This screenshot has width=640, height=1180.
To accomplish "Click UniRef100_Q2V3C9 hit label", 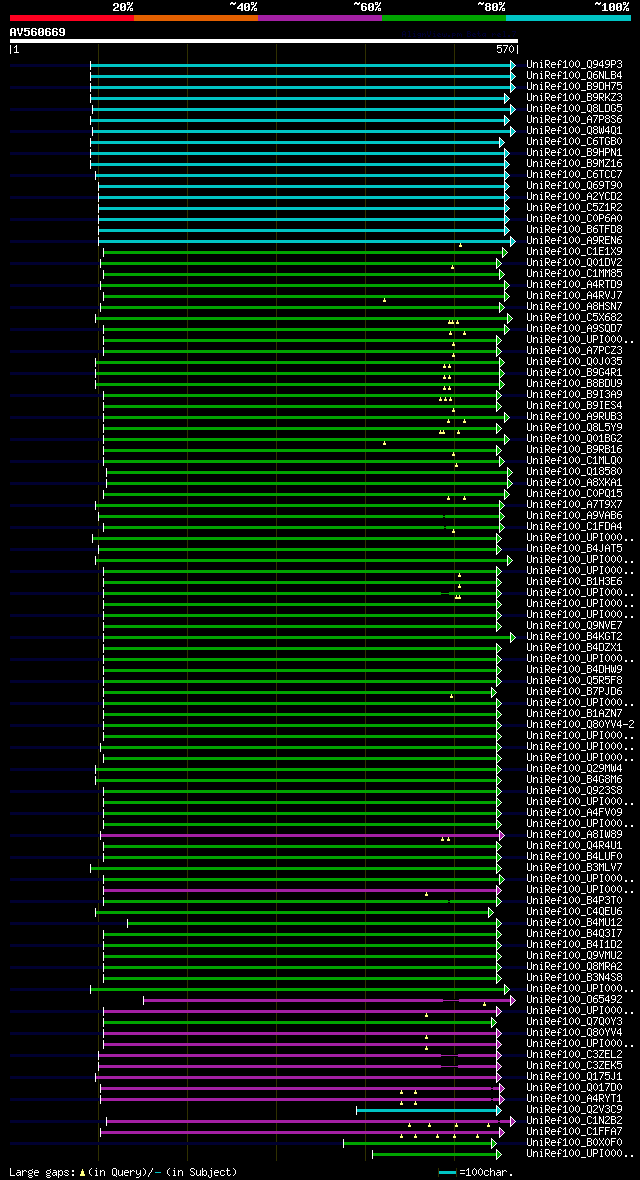I will click(574, 1109).
